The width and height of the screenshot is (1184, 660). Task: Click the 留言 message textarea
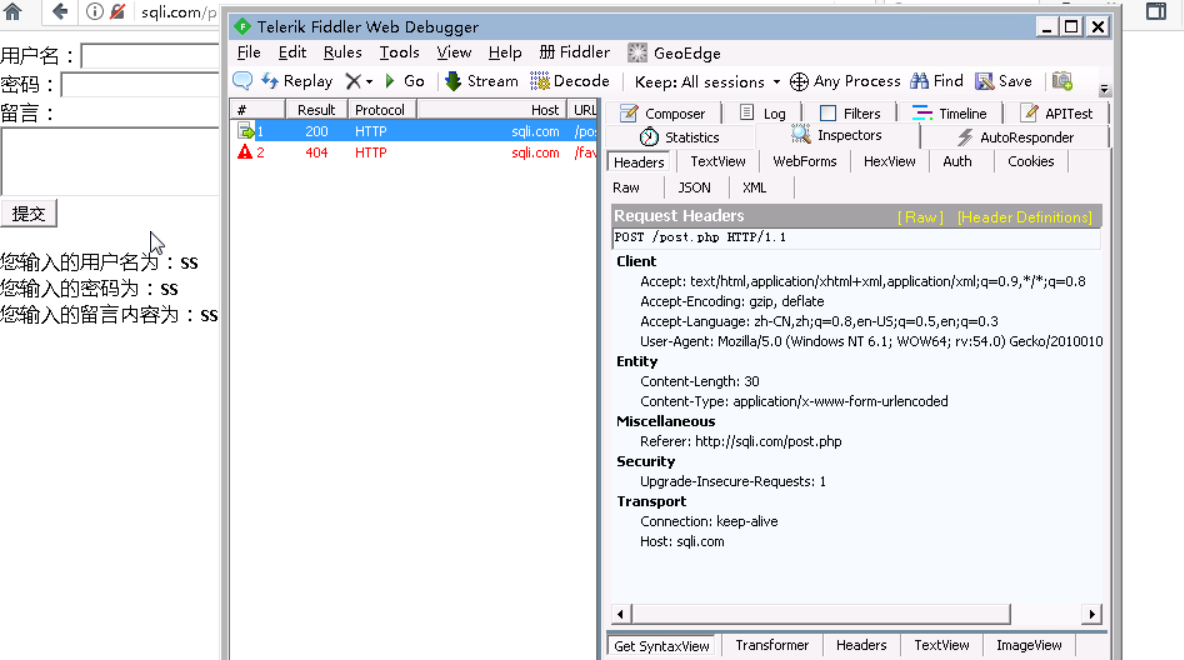point(110,162)
